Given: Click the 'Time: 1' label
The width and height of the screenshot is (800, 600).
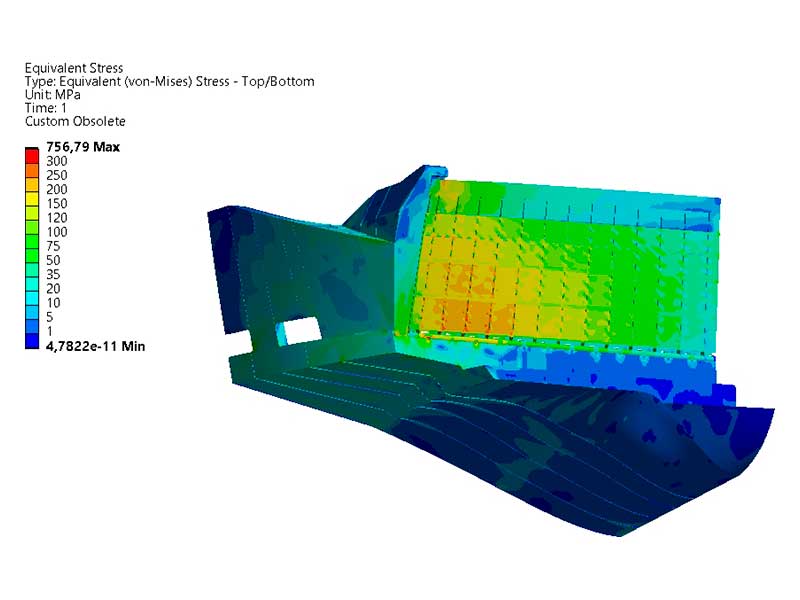Looking at the screenshot, I should 45,108.
